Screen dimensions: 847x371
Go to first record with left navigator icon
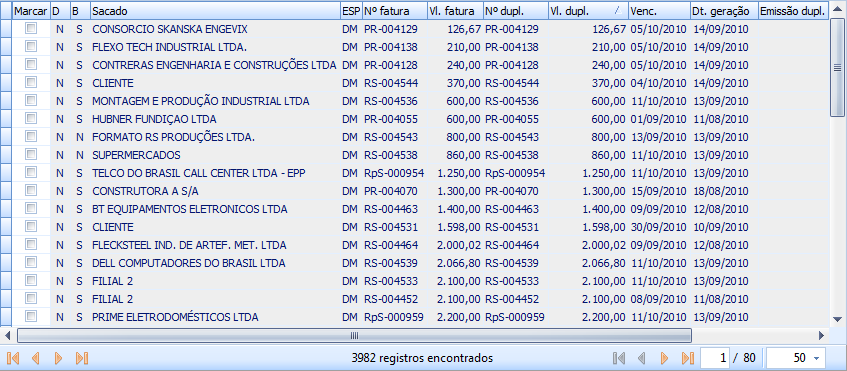tap(14, 358)
